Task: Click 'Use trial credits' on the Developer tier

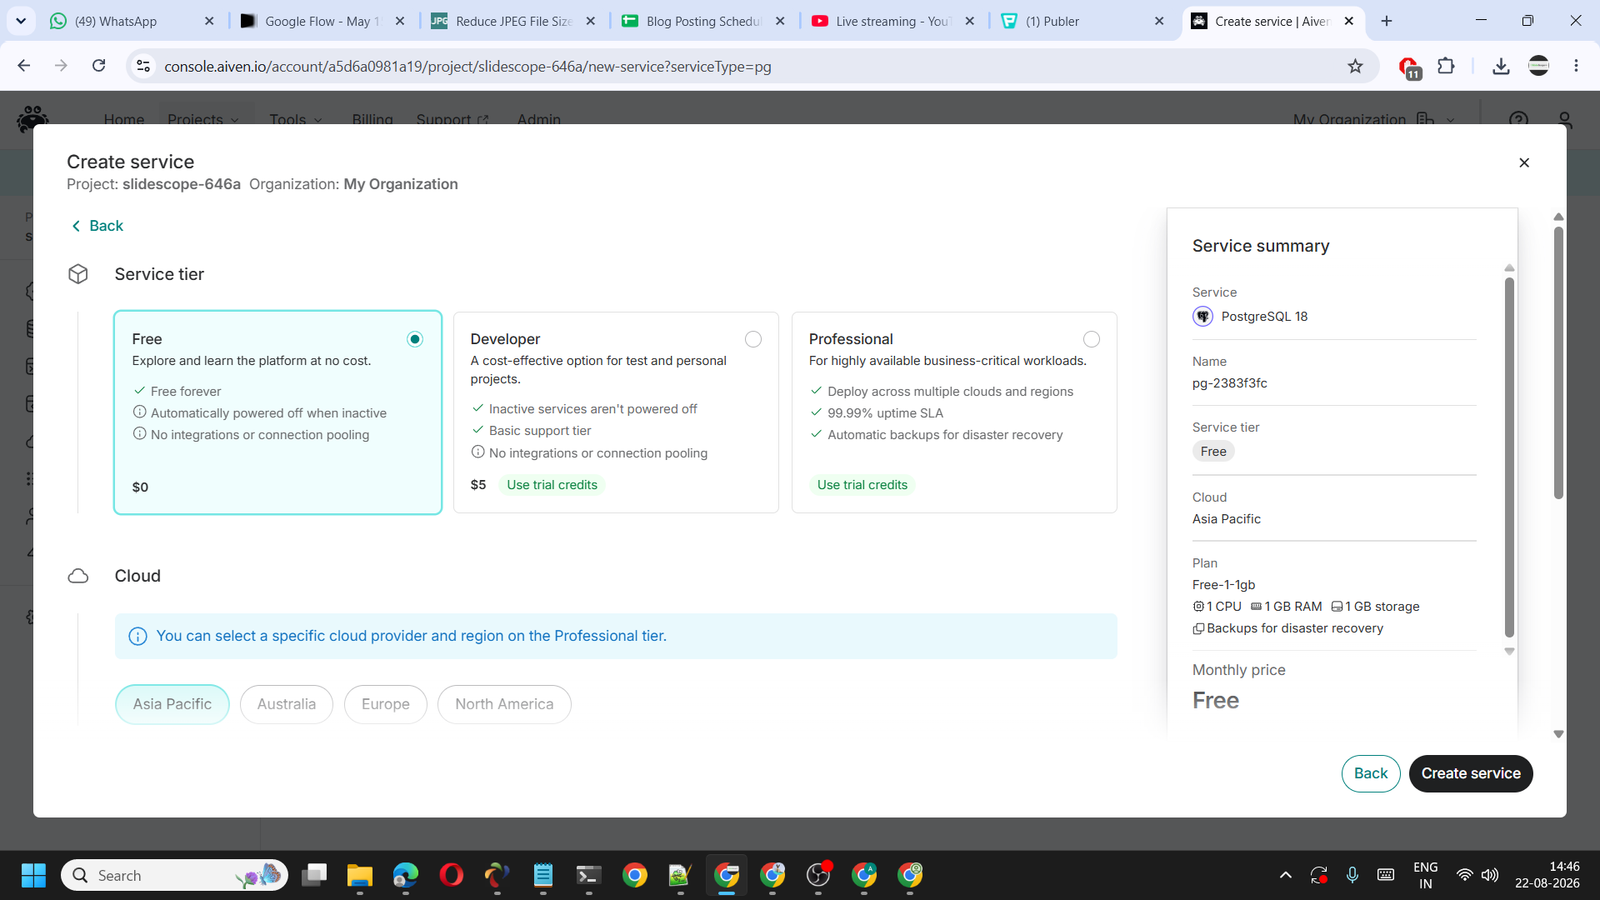Action: pos(552,485)
